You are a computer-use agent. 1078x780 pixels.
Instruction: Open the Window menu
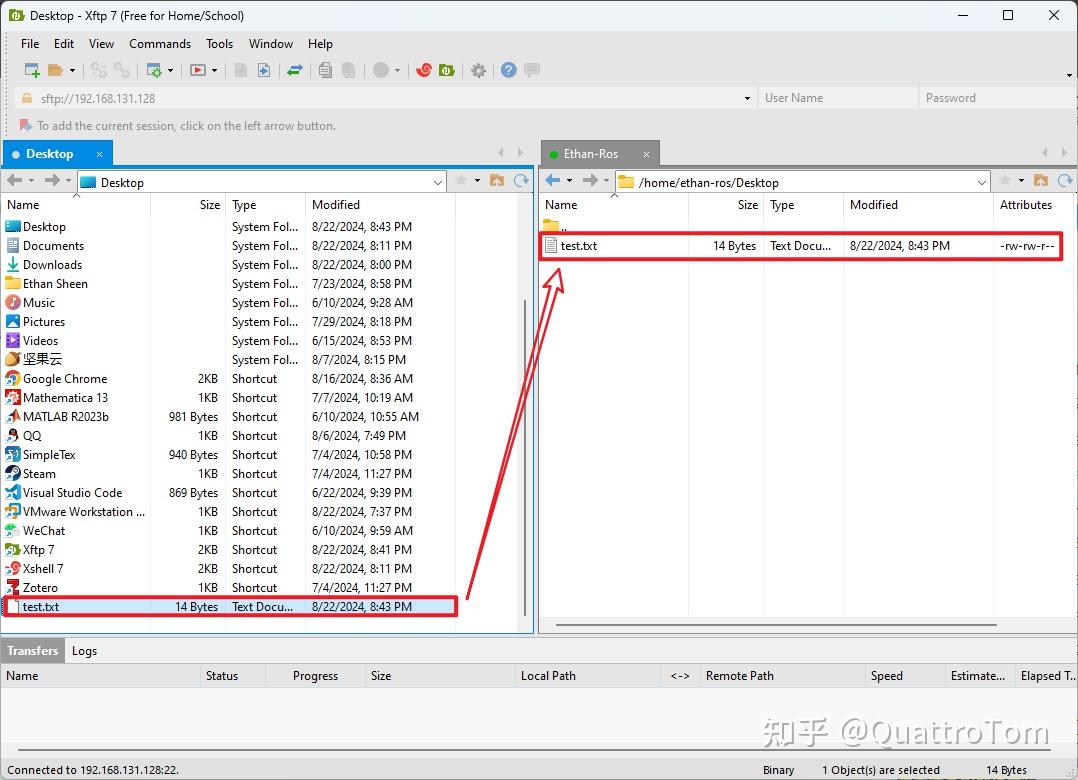point(271,43)
